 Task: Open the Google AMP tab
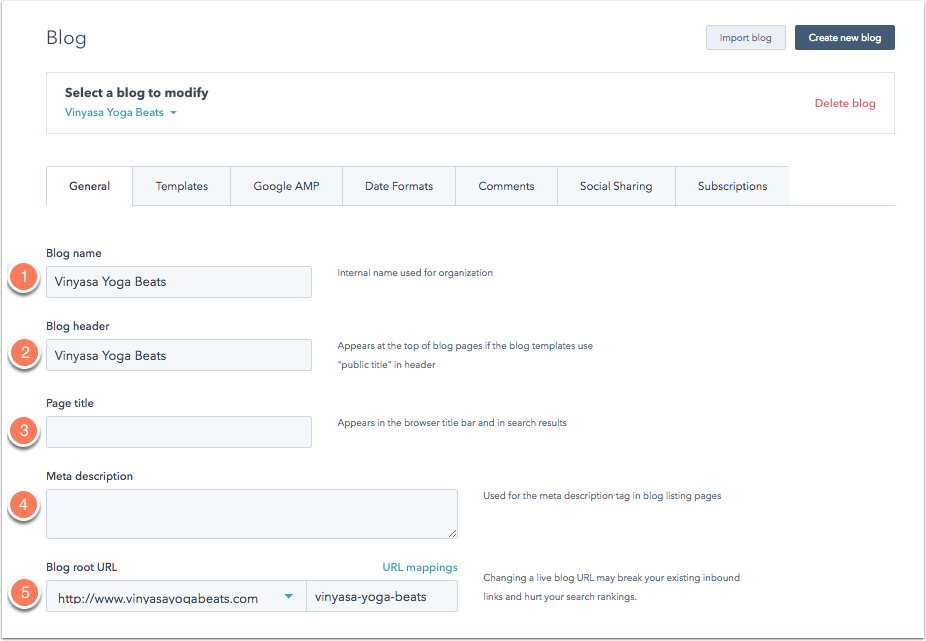click(286, 186)
